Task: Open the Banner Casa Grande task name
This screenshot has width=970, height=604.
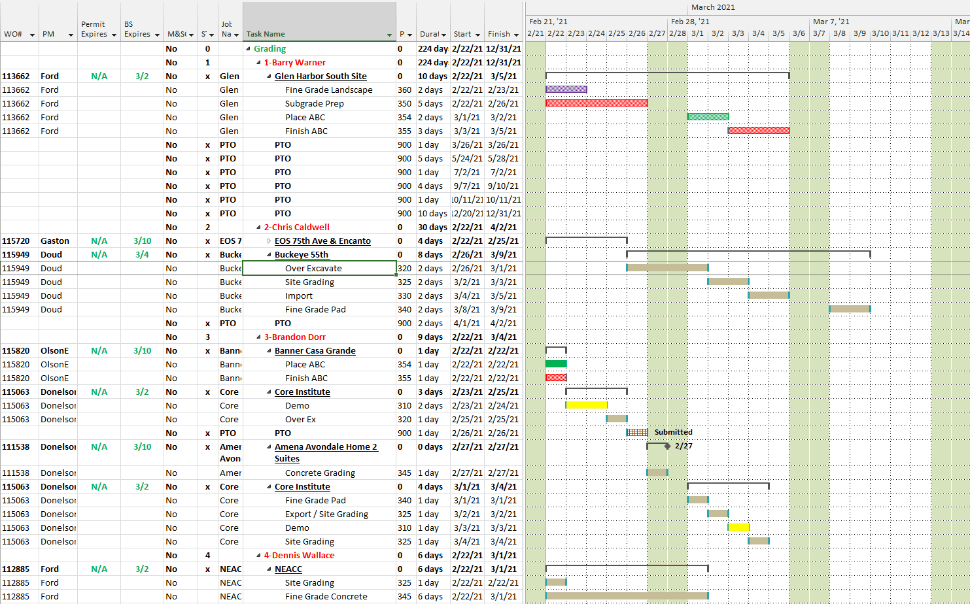Action: [315, 351]
